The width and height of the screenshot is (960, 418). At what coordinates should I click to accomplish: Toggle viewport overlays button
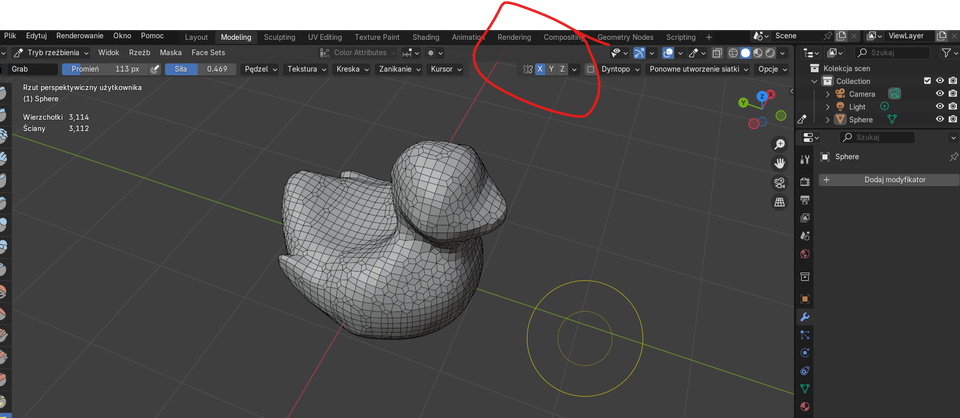coord(669,53)
